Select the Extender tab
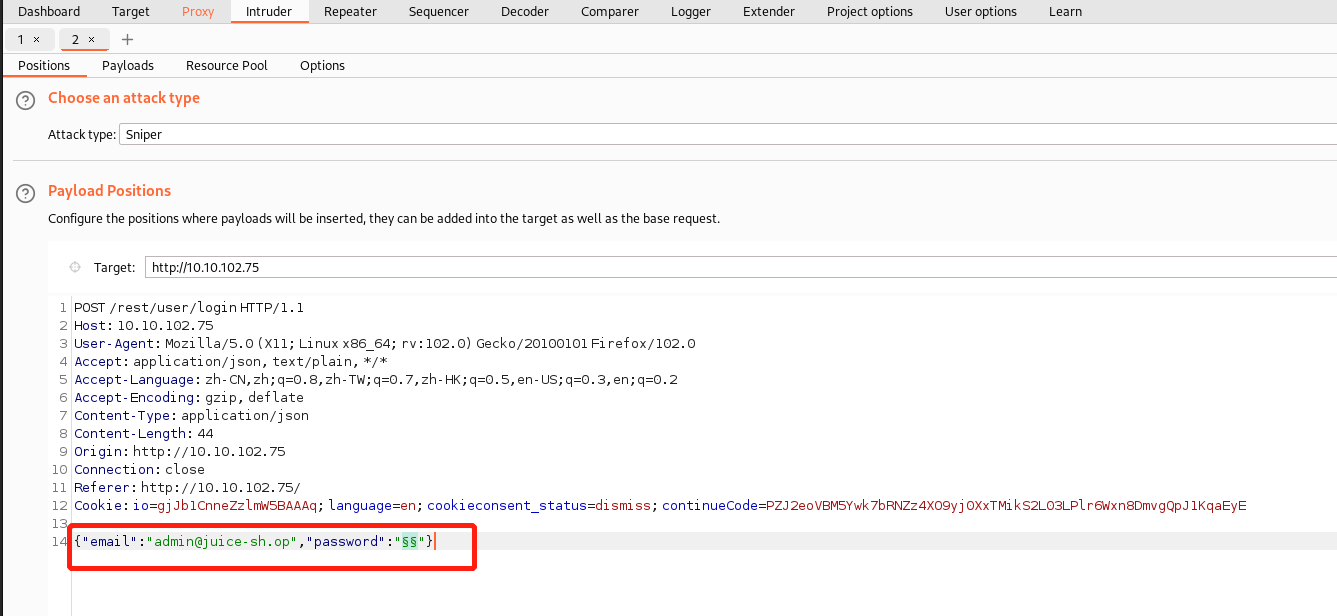The image size is (1337, 616). 769,12
